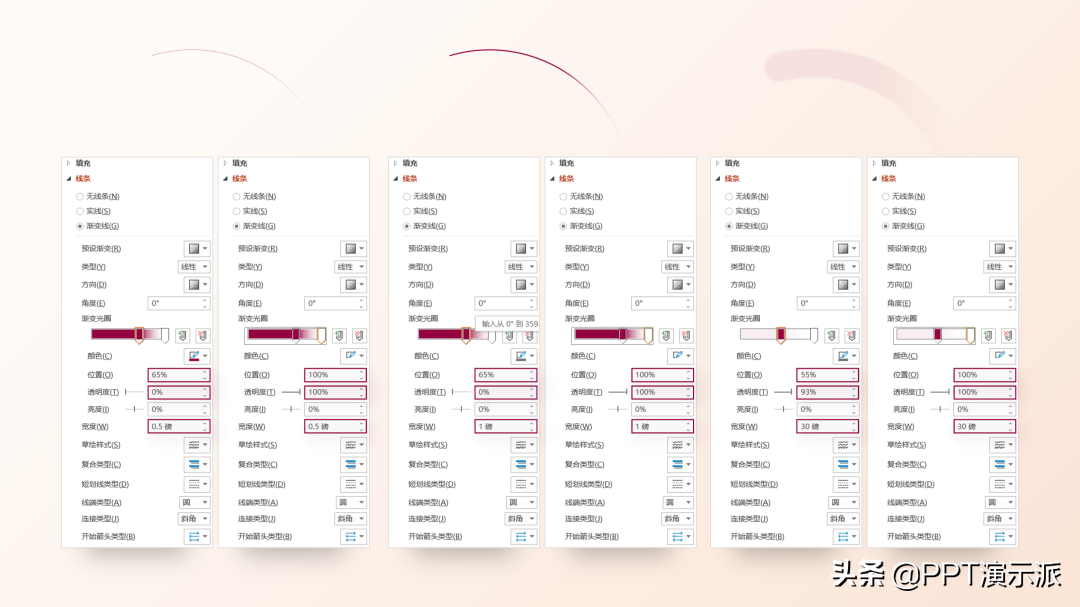
Task: Remove gradient stop in first panel (0.5磅, 65%)
Action: coord(202,336)
